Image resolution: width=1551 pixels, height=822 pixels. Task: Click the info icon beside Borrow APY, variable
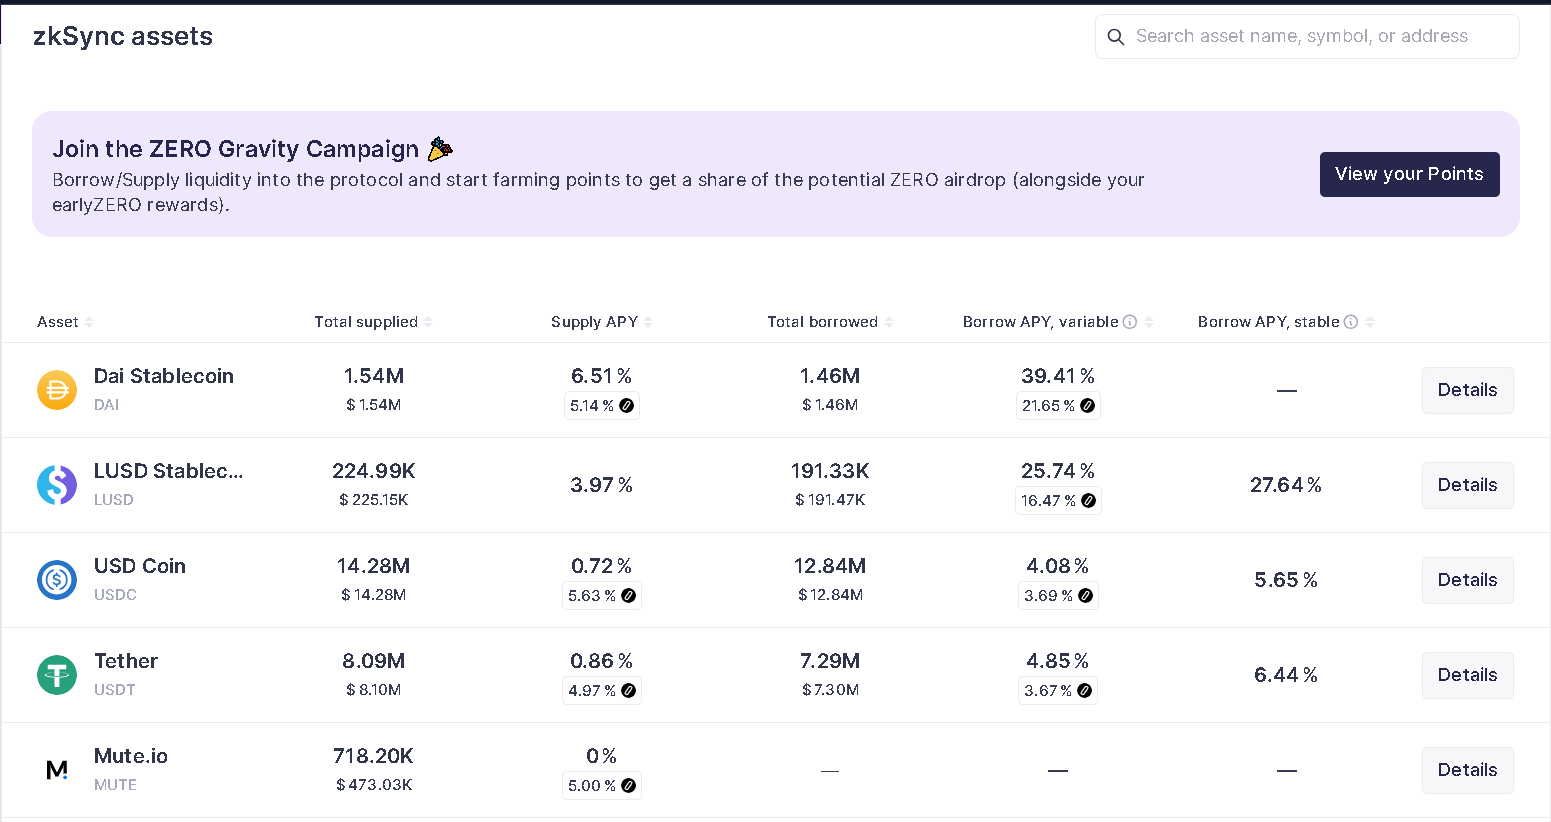(1130, 322)
